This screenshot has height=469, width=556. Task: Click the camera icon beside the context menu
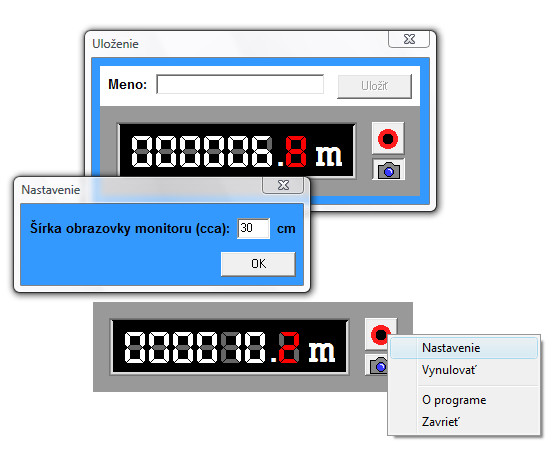377,365
